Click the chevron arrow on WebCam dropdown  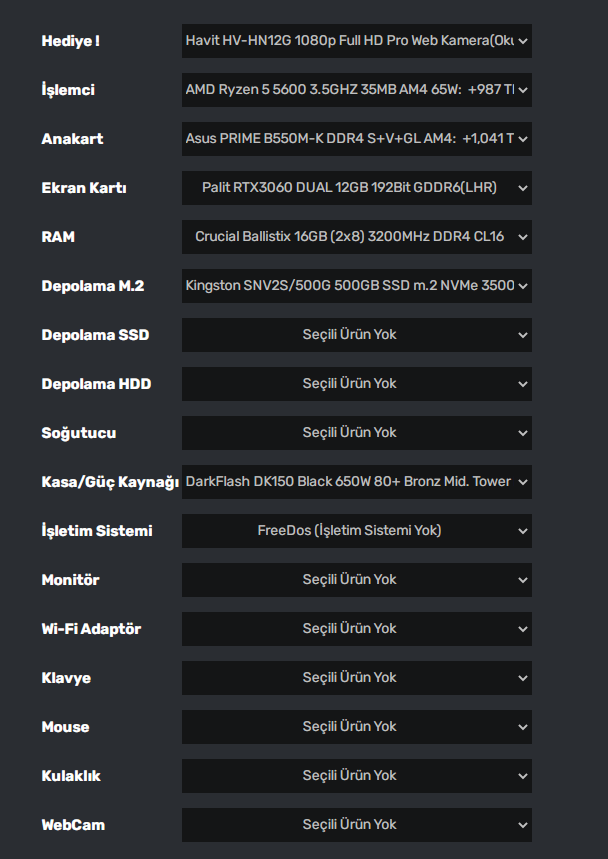[523, 825]
